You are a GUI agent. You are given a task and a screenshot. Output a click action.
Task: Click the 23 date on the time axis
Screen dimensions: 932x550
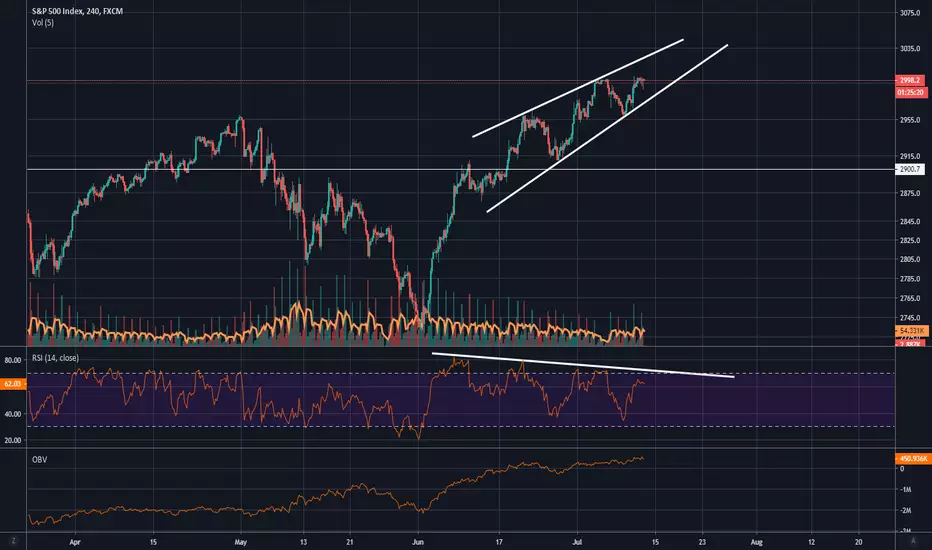[702, 542]
